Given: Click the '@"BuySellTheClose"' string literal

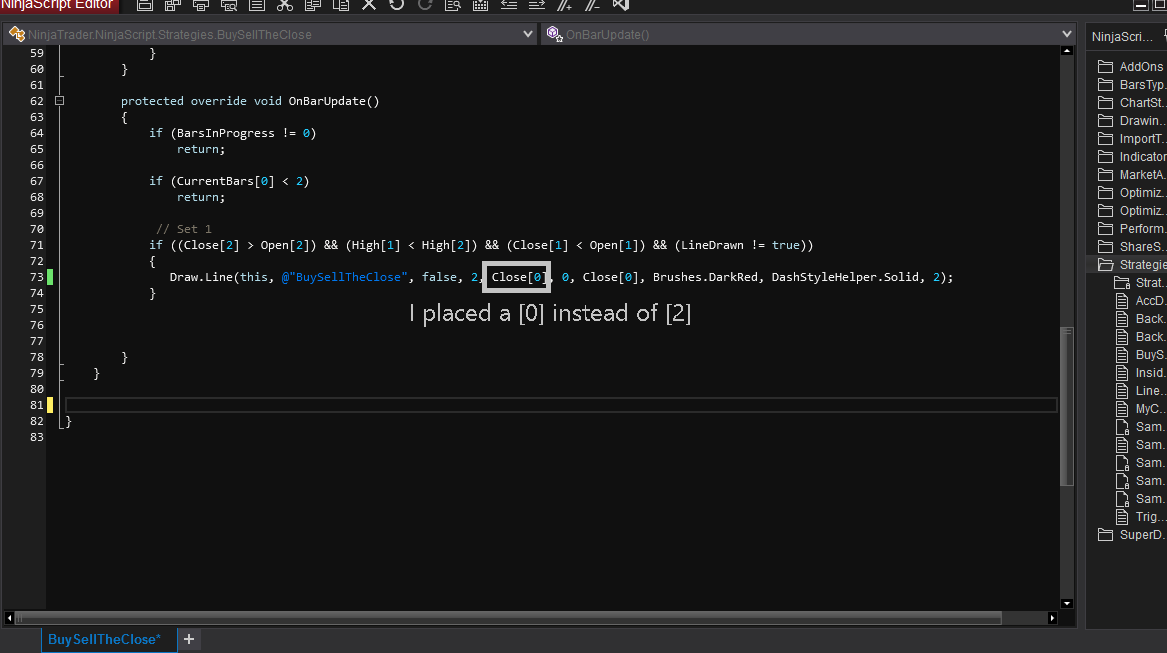Looking at the screenshot, I should 345,277.
